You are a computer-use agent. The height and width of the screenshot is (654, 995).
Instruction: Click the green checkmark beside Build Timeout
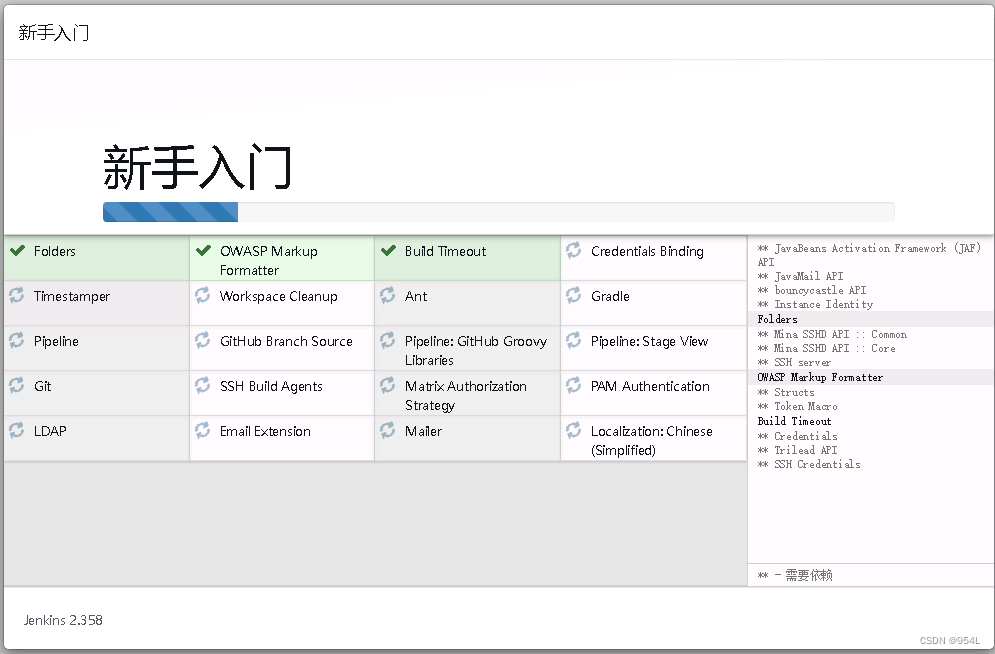point(388,251)
